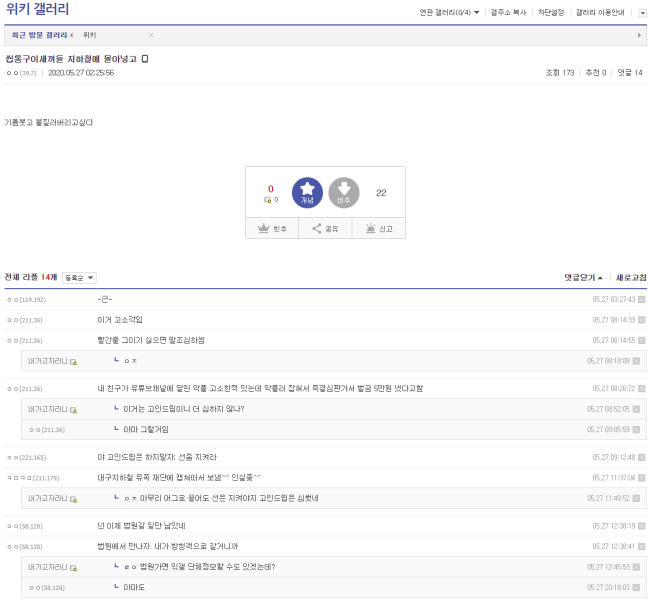Click the 위키 갤러리 title
The width and height of the screenshot is (652, 600).
pos(37,9)
